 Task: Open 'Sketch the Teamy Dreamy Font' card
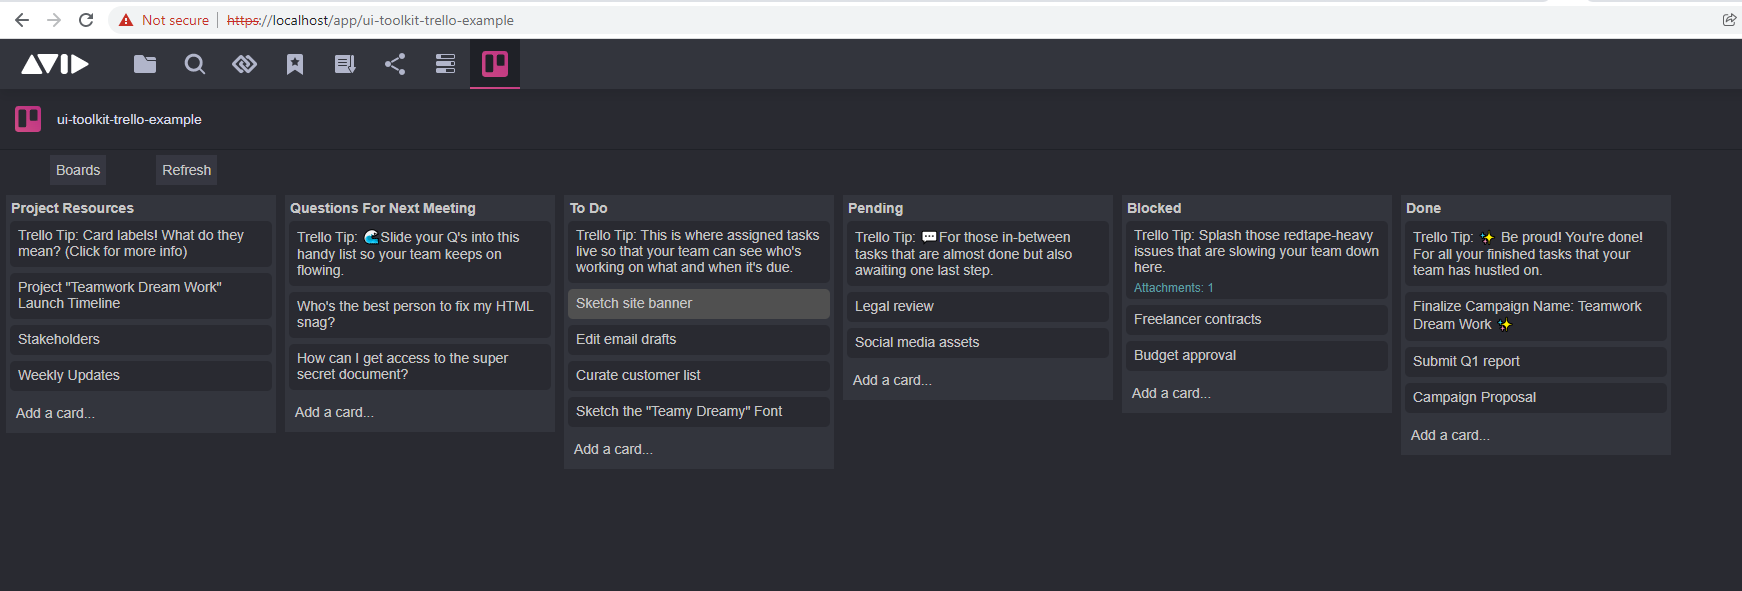click(x=699, y=411)
